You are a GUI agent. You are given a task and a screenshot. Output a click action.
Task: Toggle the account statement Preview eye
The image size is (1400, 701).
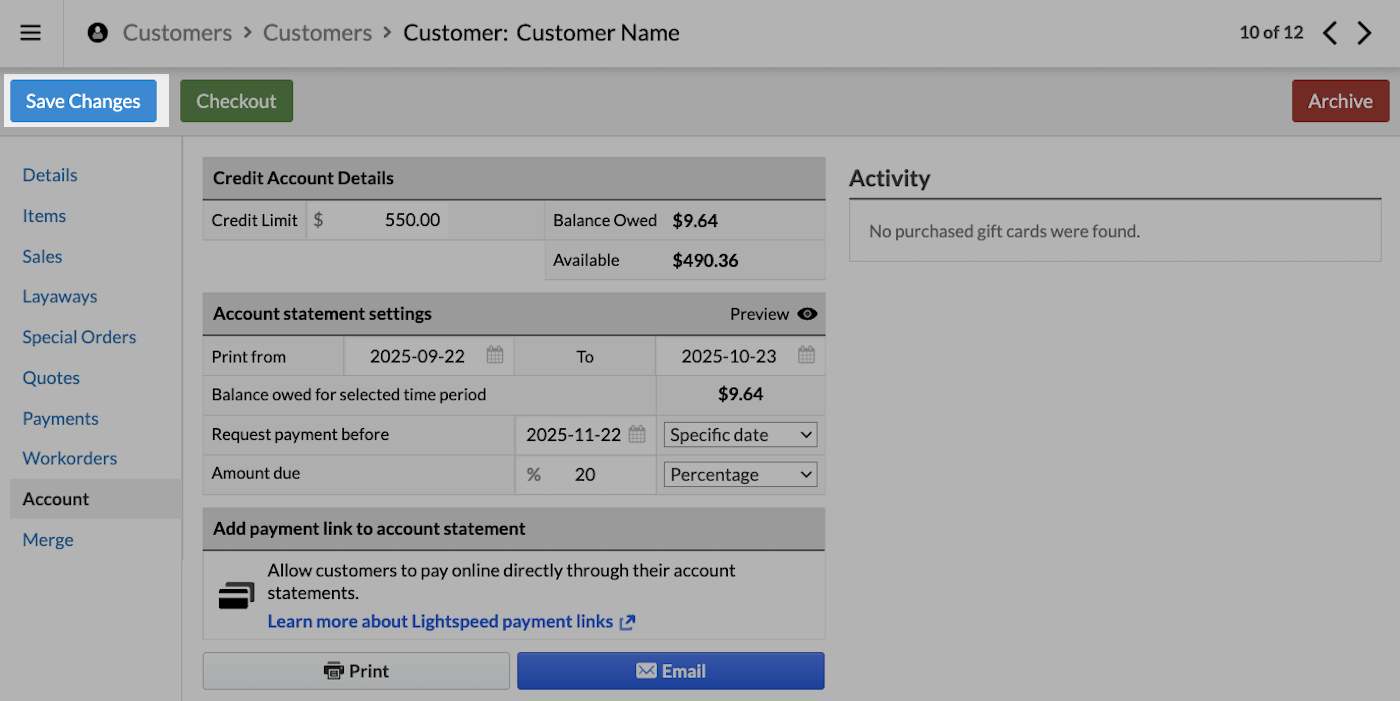point(806,313)
